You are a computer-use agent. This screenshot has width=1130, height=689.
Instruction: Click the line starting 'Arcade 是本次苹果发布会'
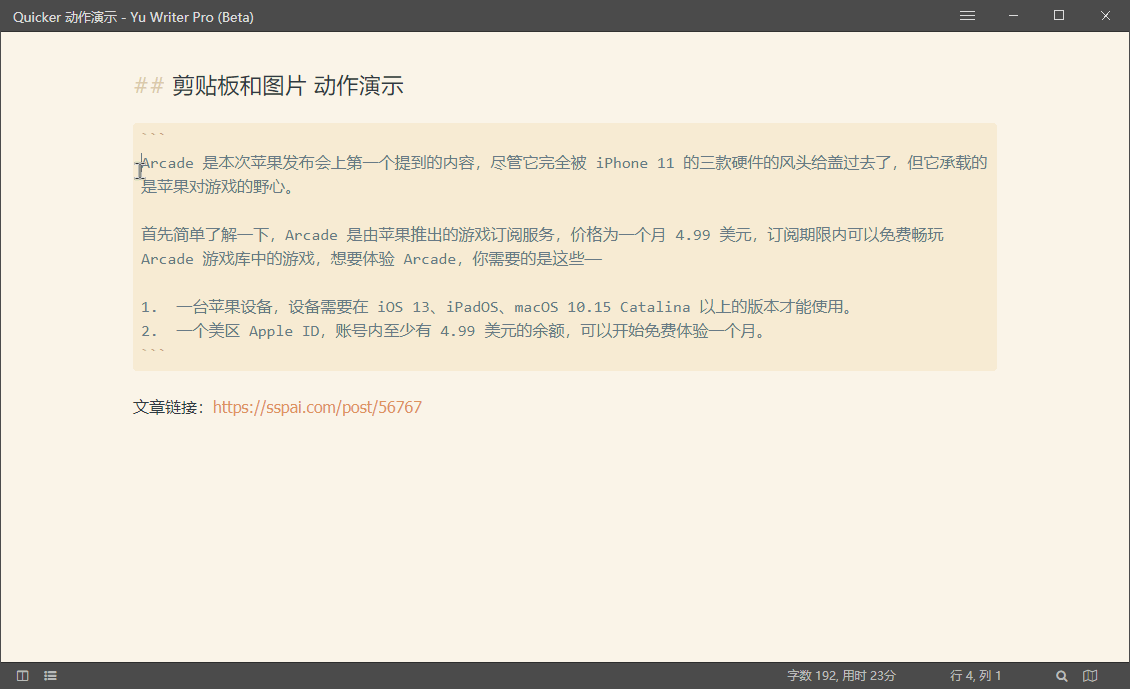tap(564, 163)
